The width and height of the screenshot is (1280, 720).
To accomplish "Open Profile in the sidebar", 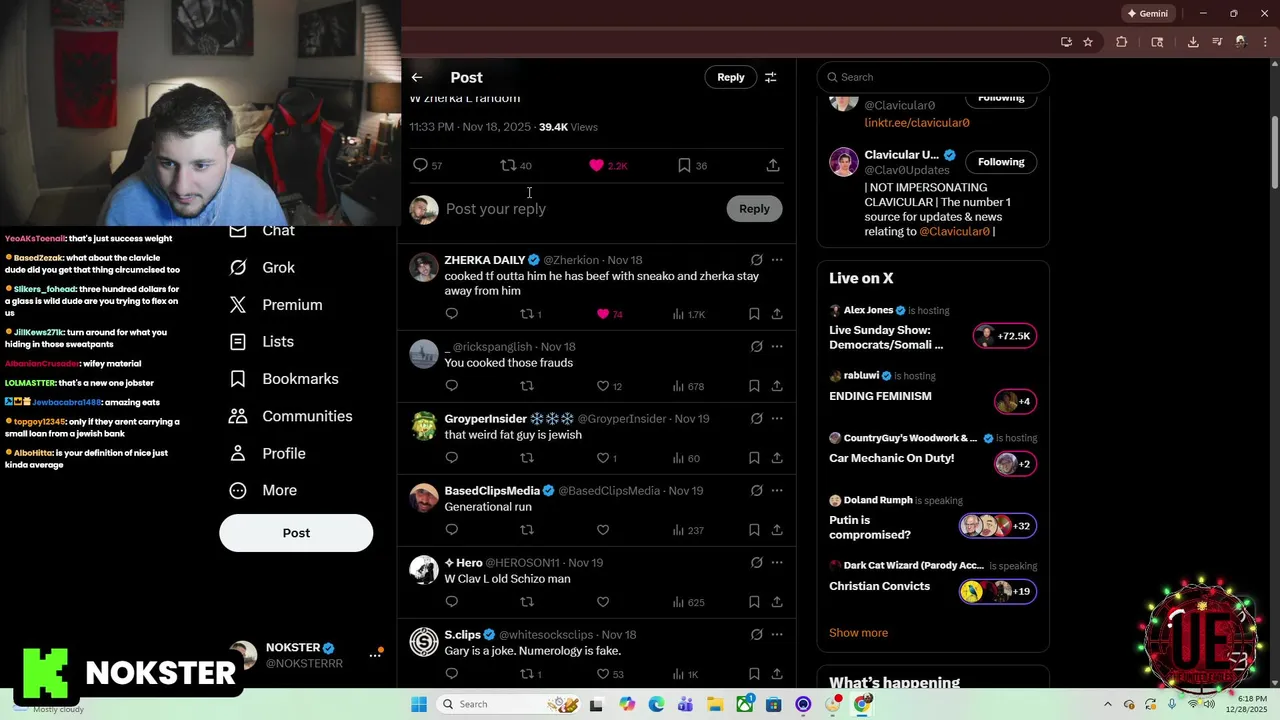I will 268,453.
